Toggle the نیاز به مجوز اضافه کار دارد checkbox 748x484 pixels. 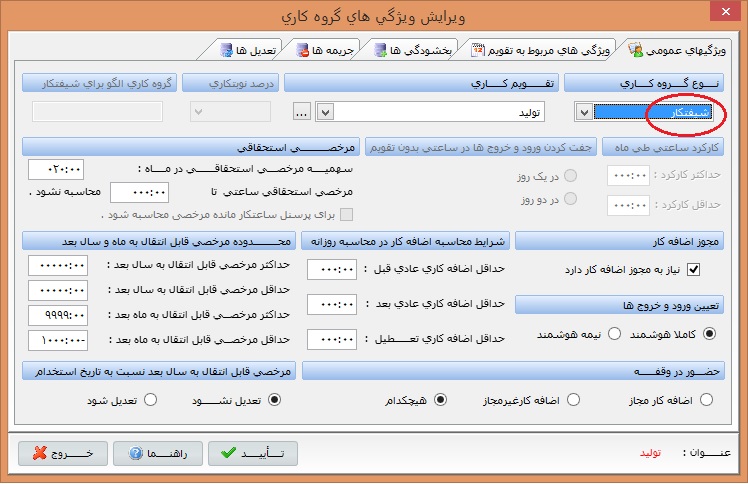click(695, 269)
